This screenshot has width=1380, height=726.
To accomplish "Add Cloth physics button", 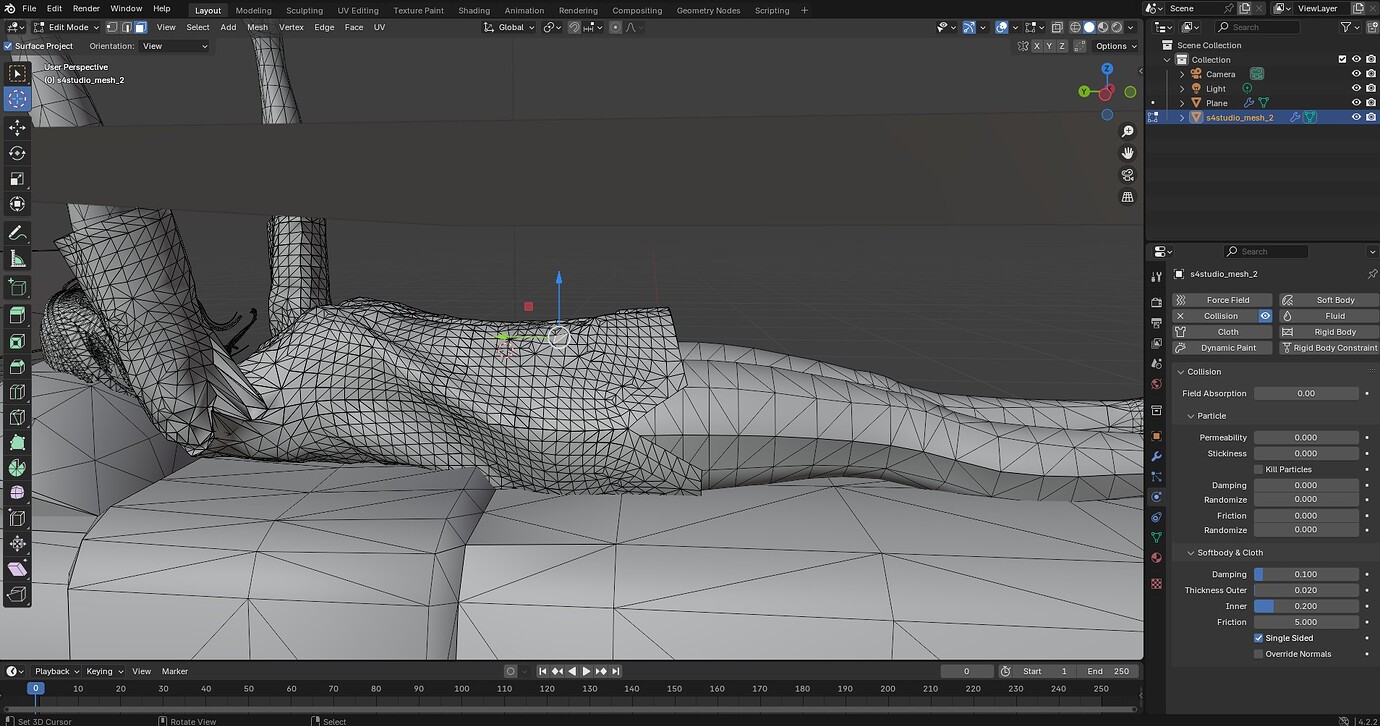I will [x=1222, y=332].
